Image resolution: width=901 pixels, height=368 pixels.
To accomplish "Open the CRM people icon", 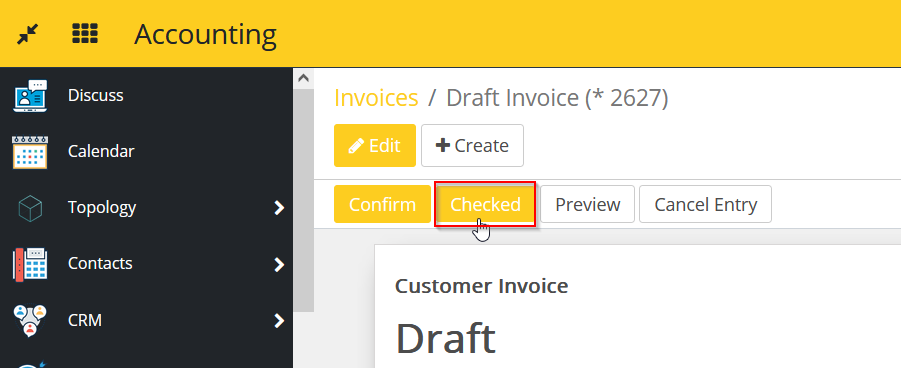I will point(30,320).
